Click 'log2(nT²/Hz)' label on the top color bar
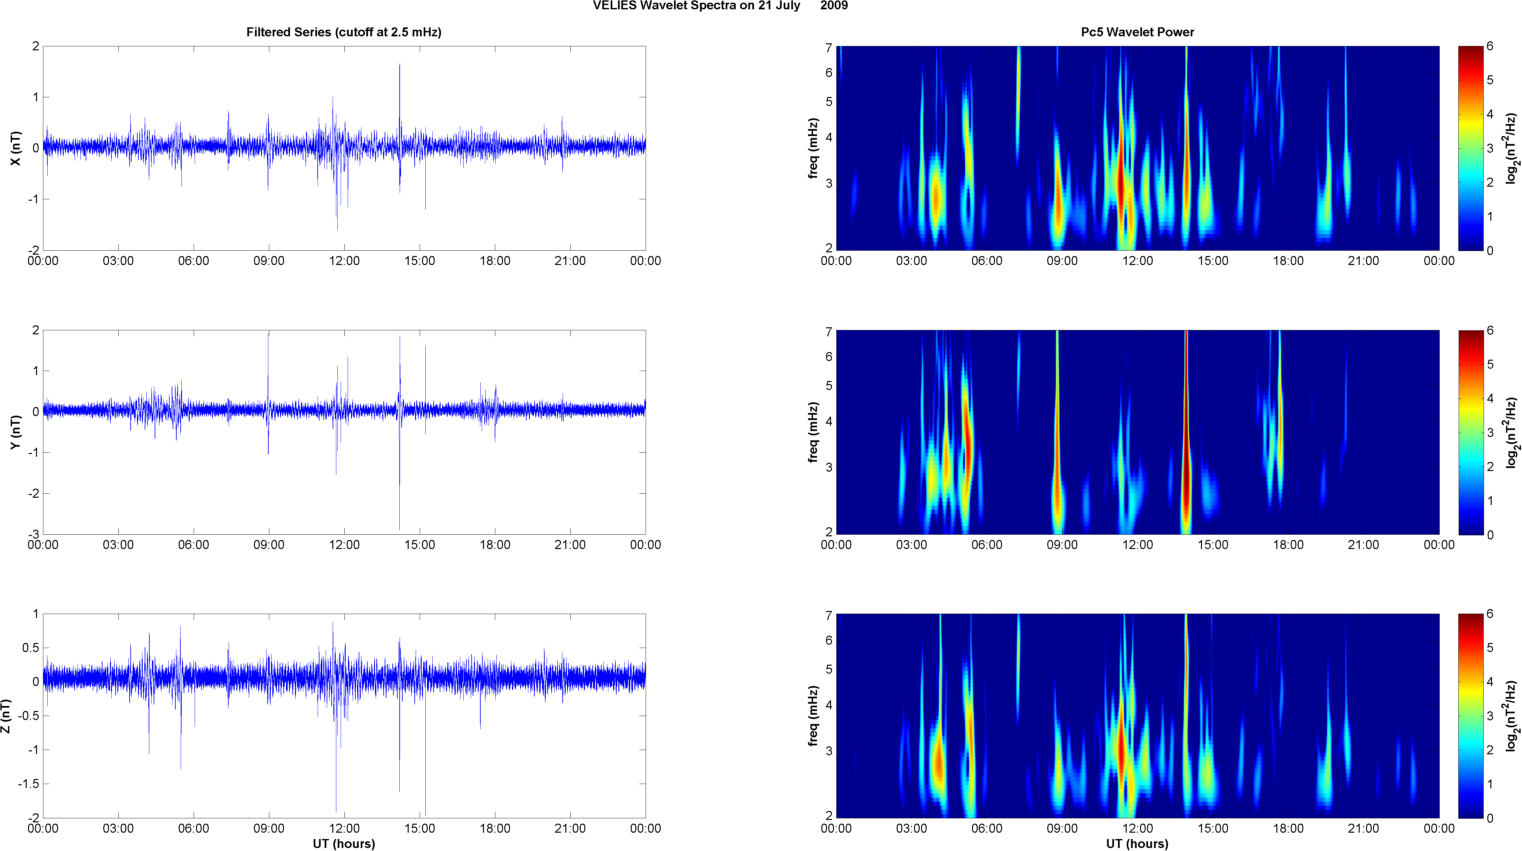The height and width of the screenshot is (851, 1522). pyautogui.click(x=1513, y=148)
